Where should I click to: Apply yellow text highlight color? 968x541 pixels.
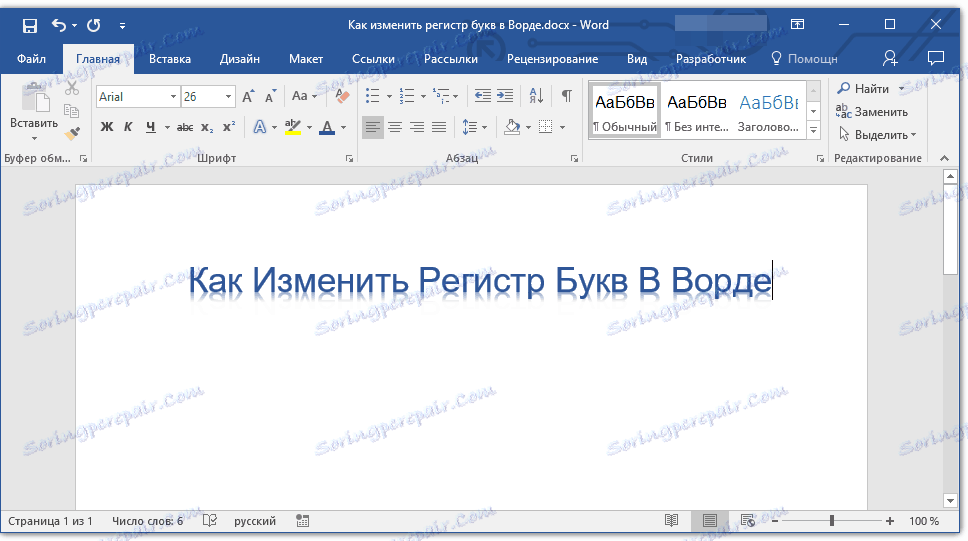pos(293,127)
